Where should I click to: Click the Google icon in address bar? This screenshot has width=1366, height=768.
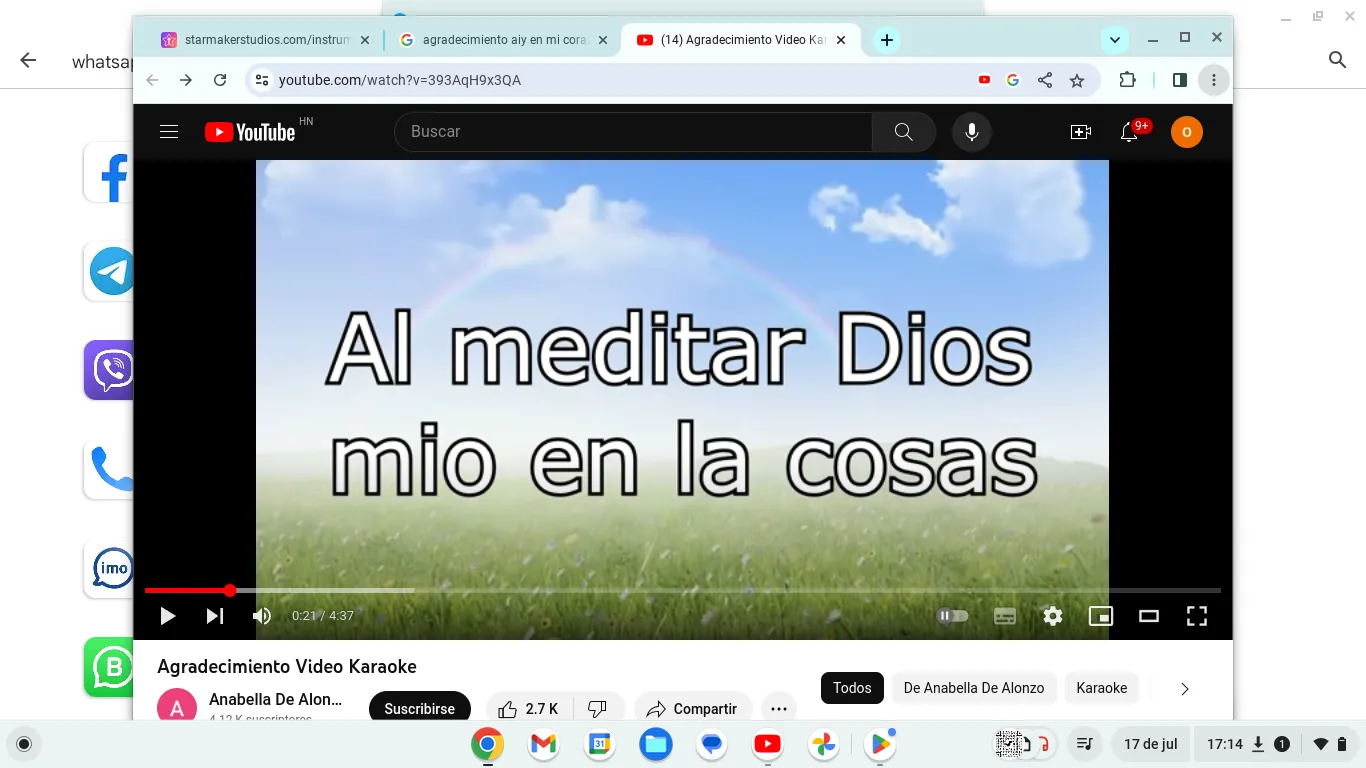click(1013, 80)
